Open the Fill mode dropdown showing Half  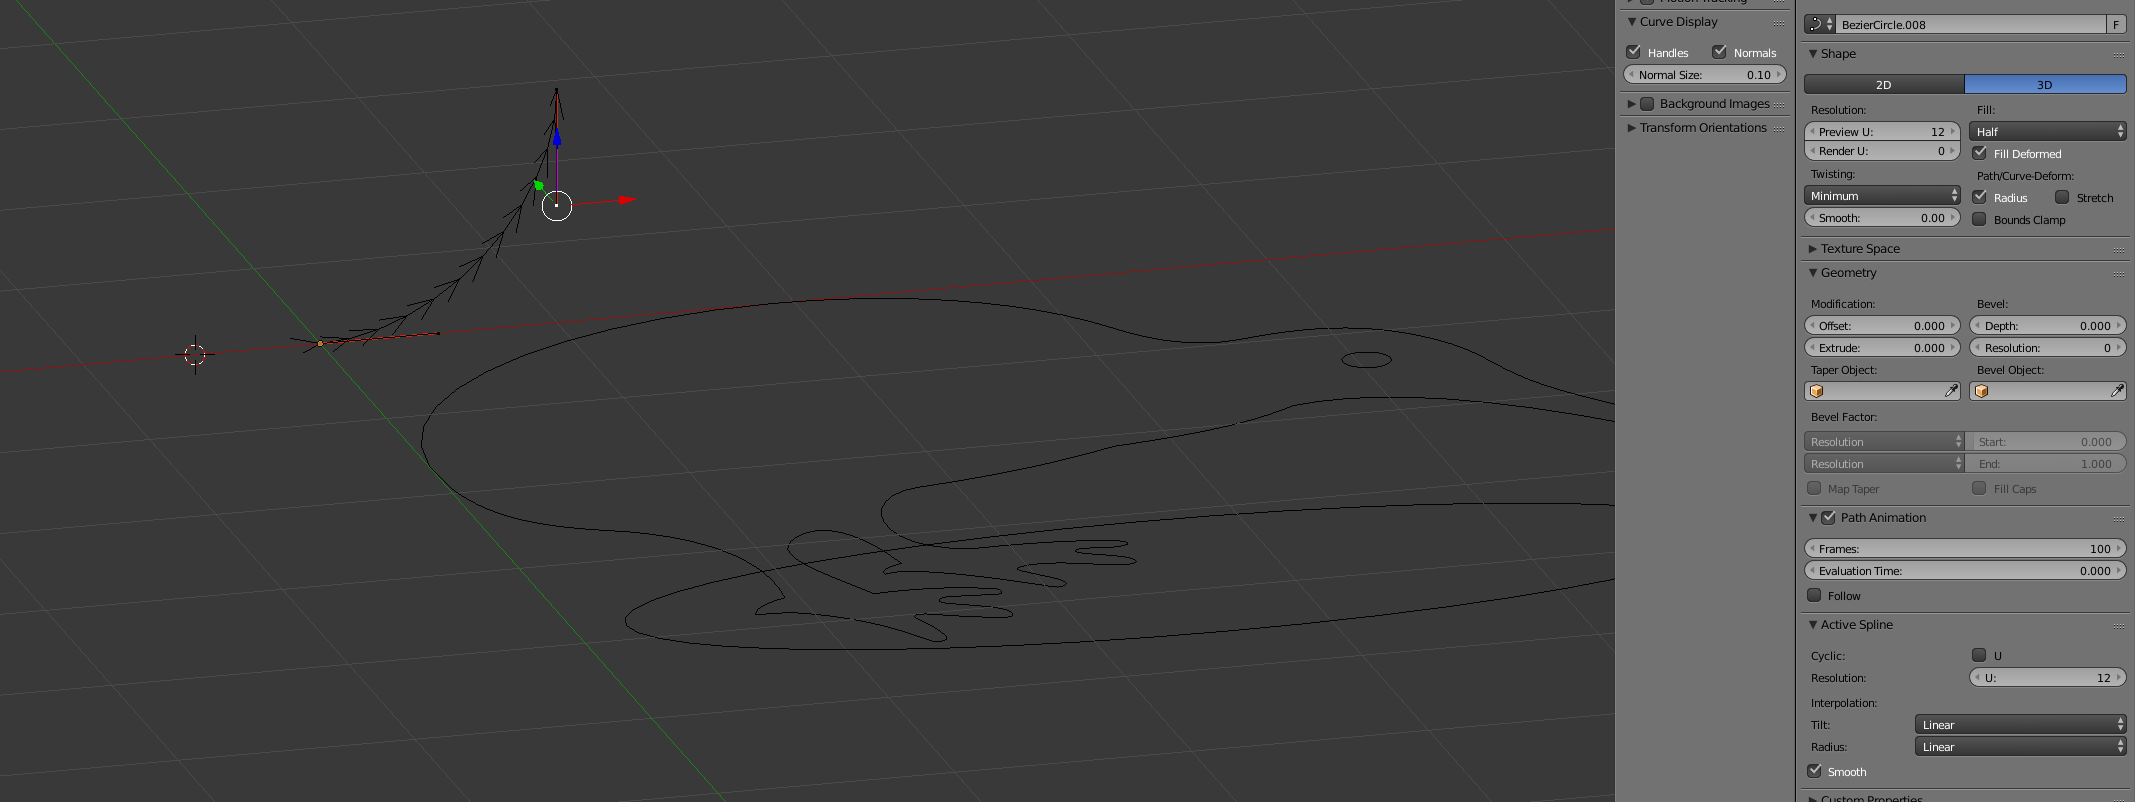pyautogui.click(x=2047, y=131)
